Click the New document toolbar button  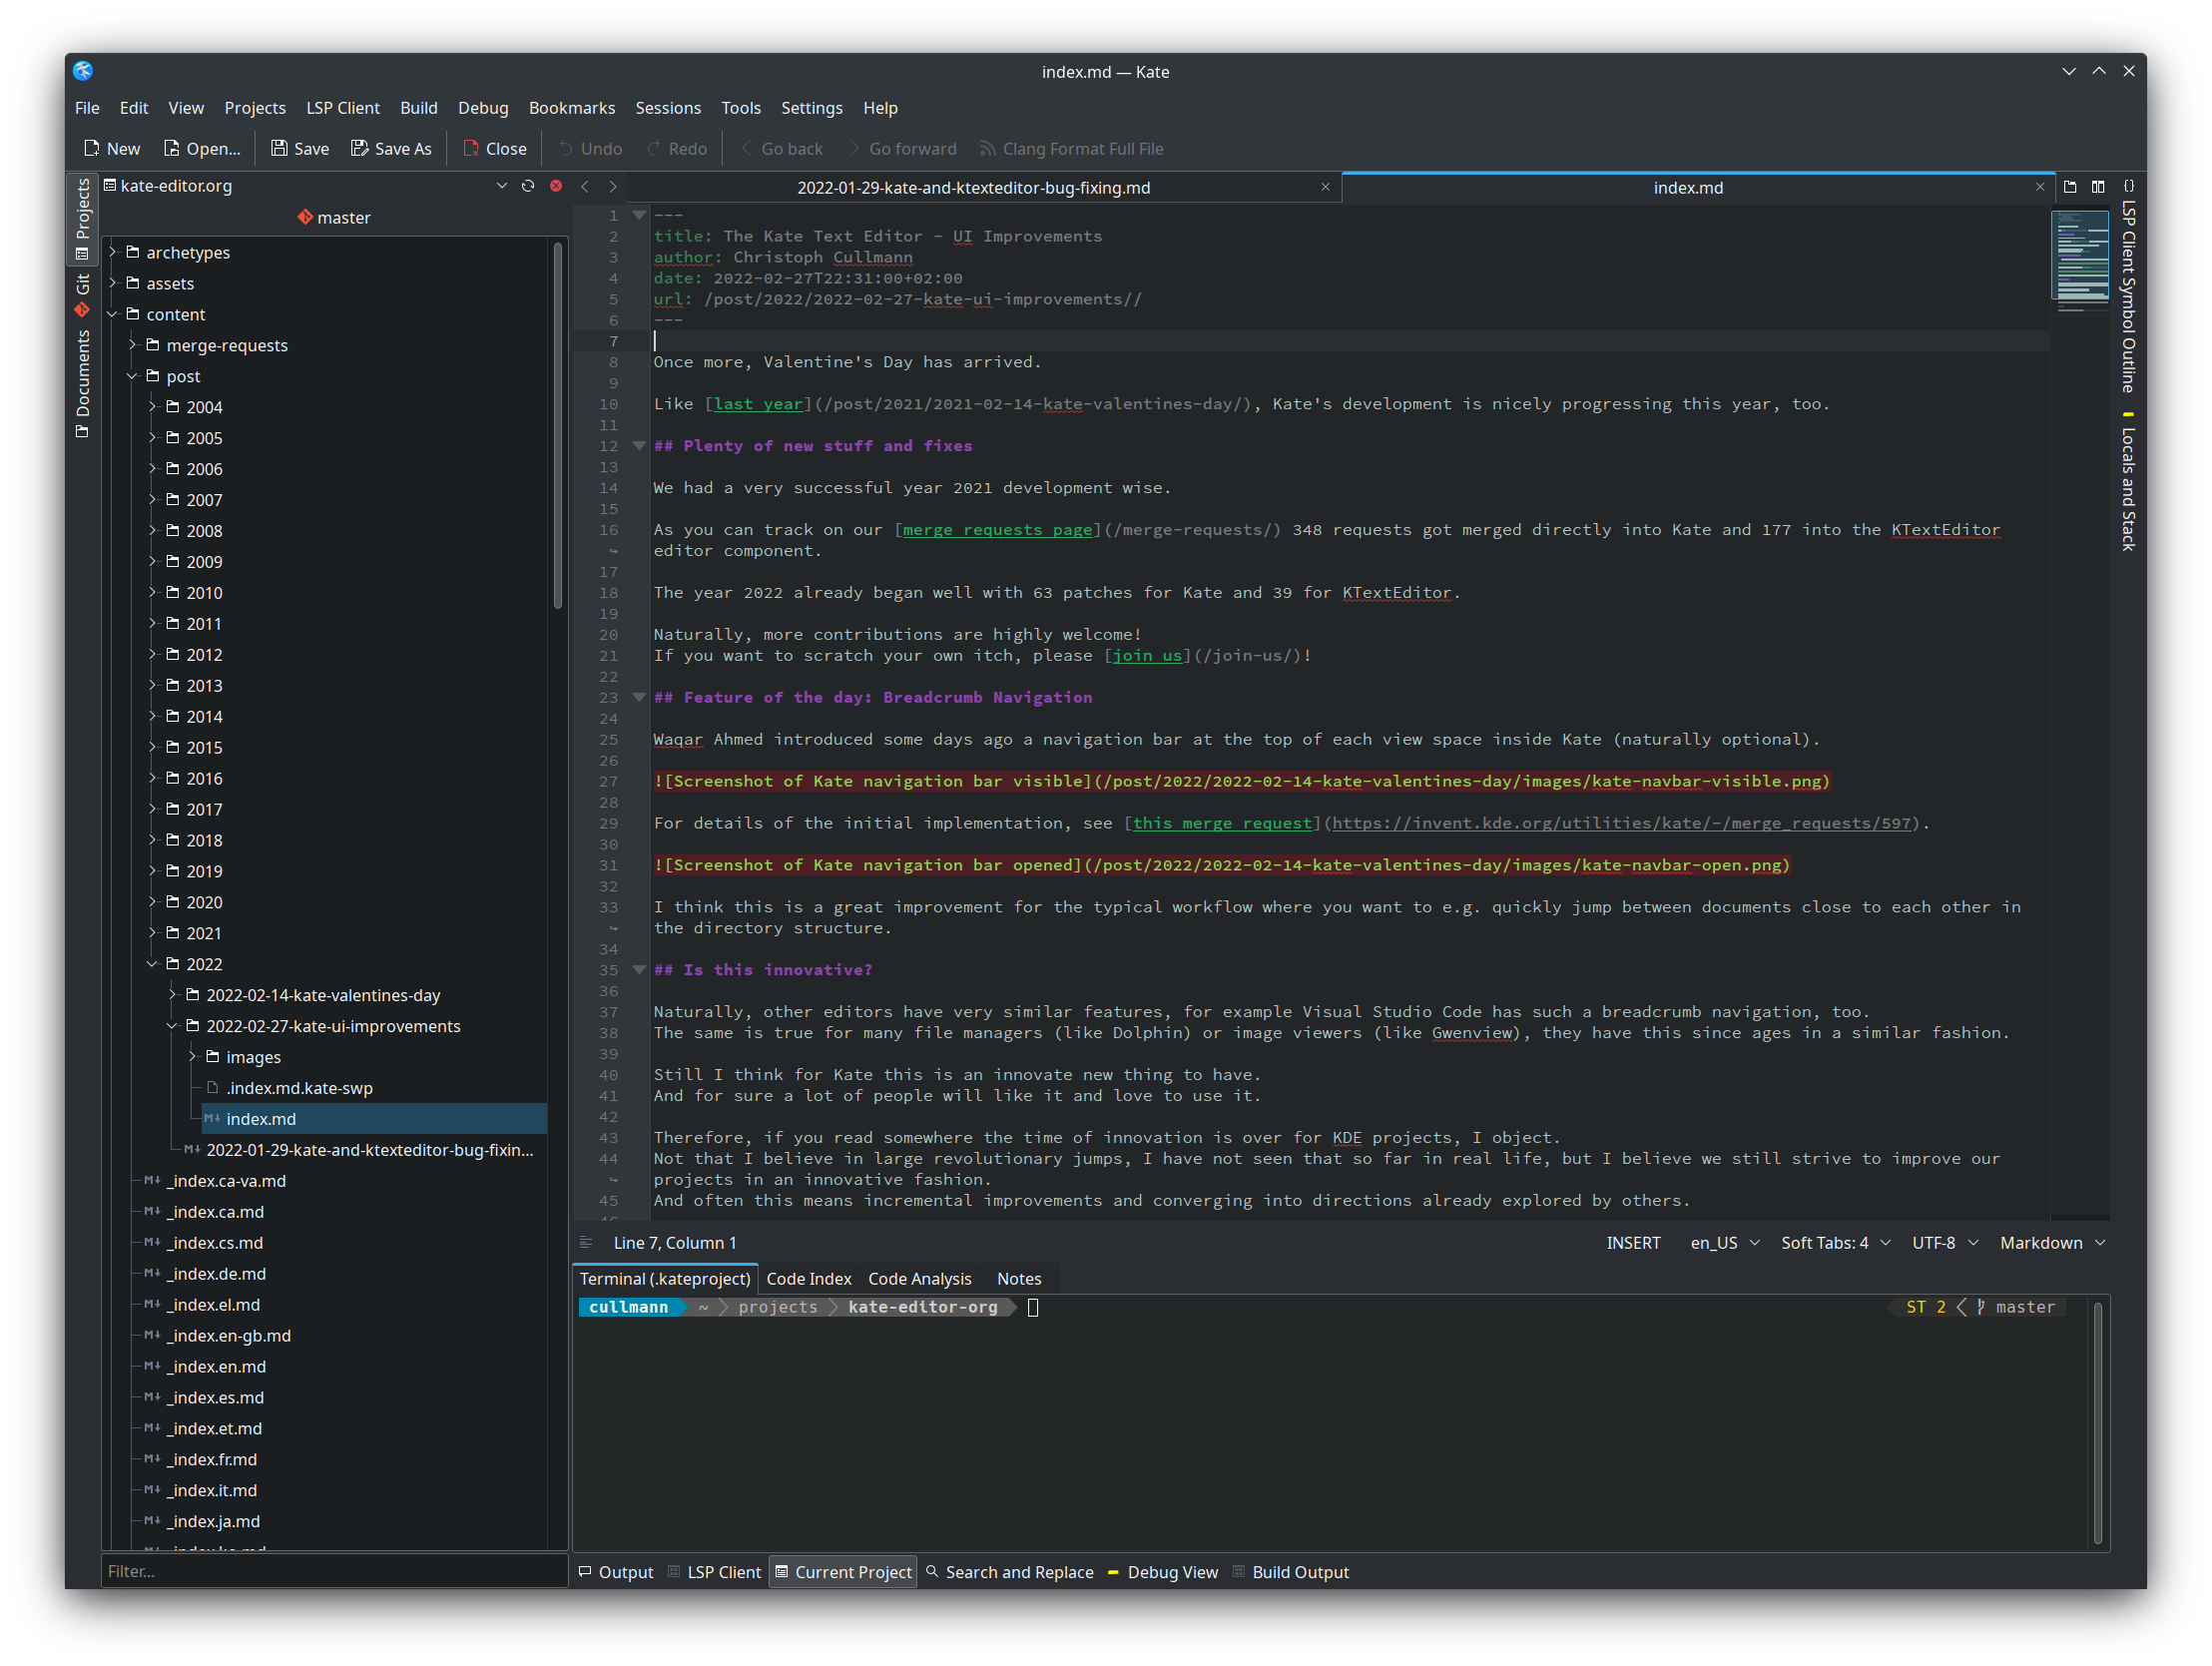111,148
